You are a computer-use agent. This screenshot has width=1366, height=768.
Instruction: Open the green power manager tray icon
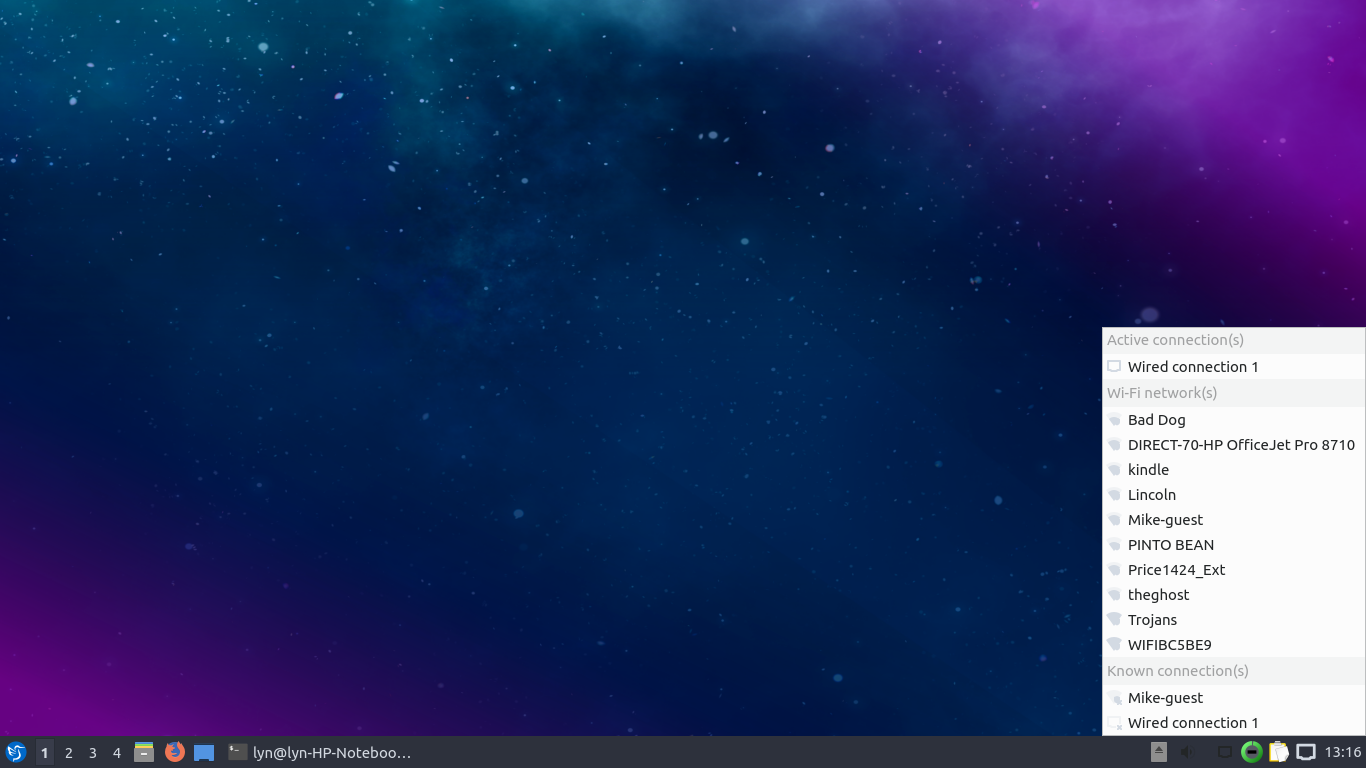[1251, 752]
